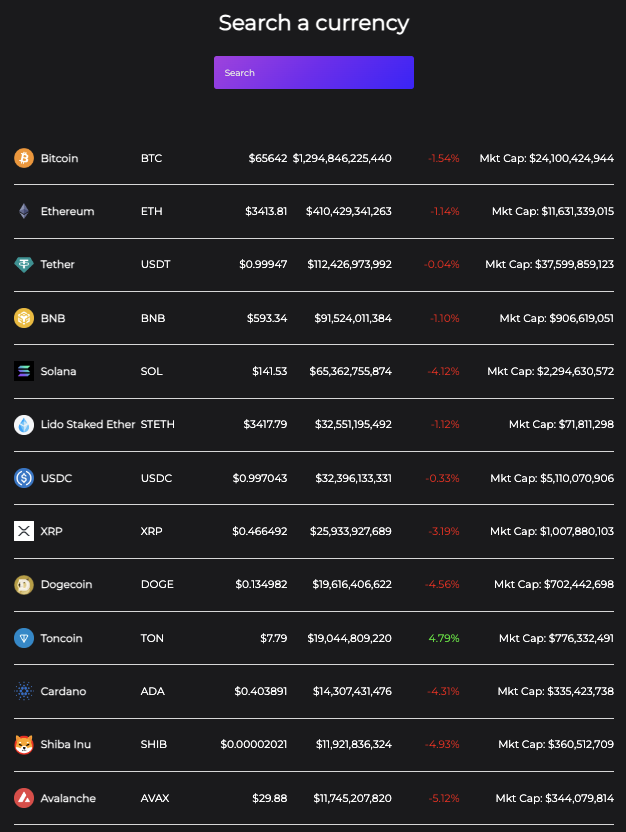Click the yellow BNB icon

[x=24, y=318]
